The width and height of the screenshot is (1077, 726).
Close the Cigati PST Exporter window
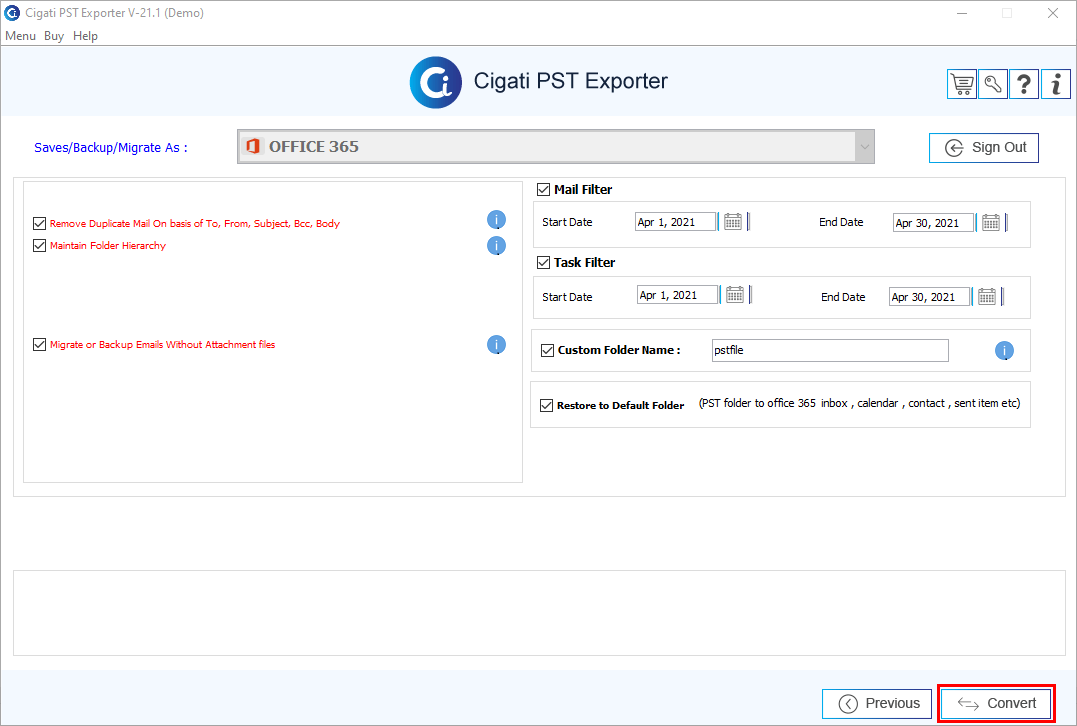point(1052,13)
